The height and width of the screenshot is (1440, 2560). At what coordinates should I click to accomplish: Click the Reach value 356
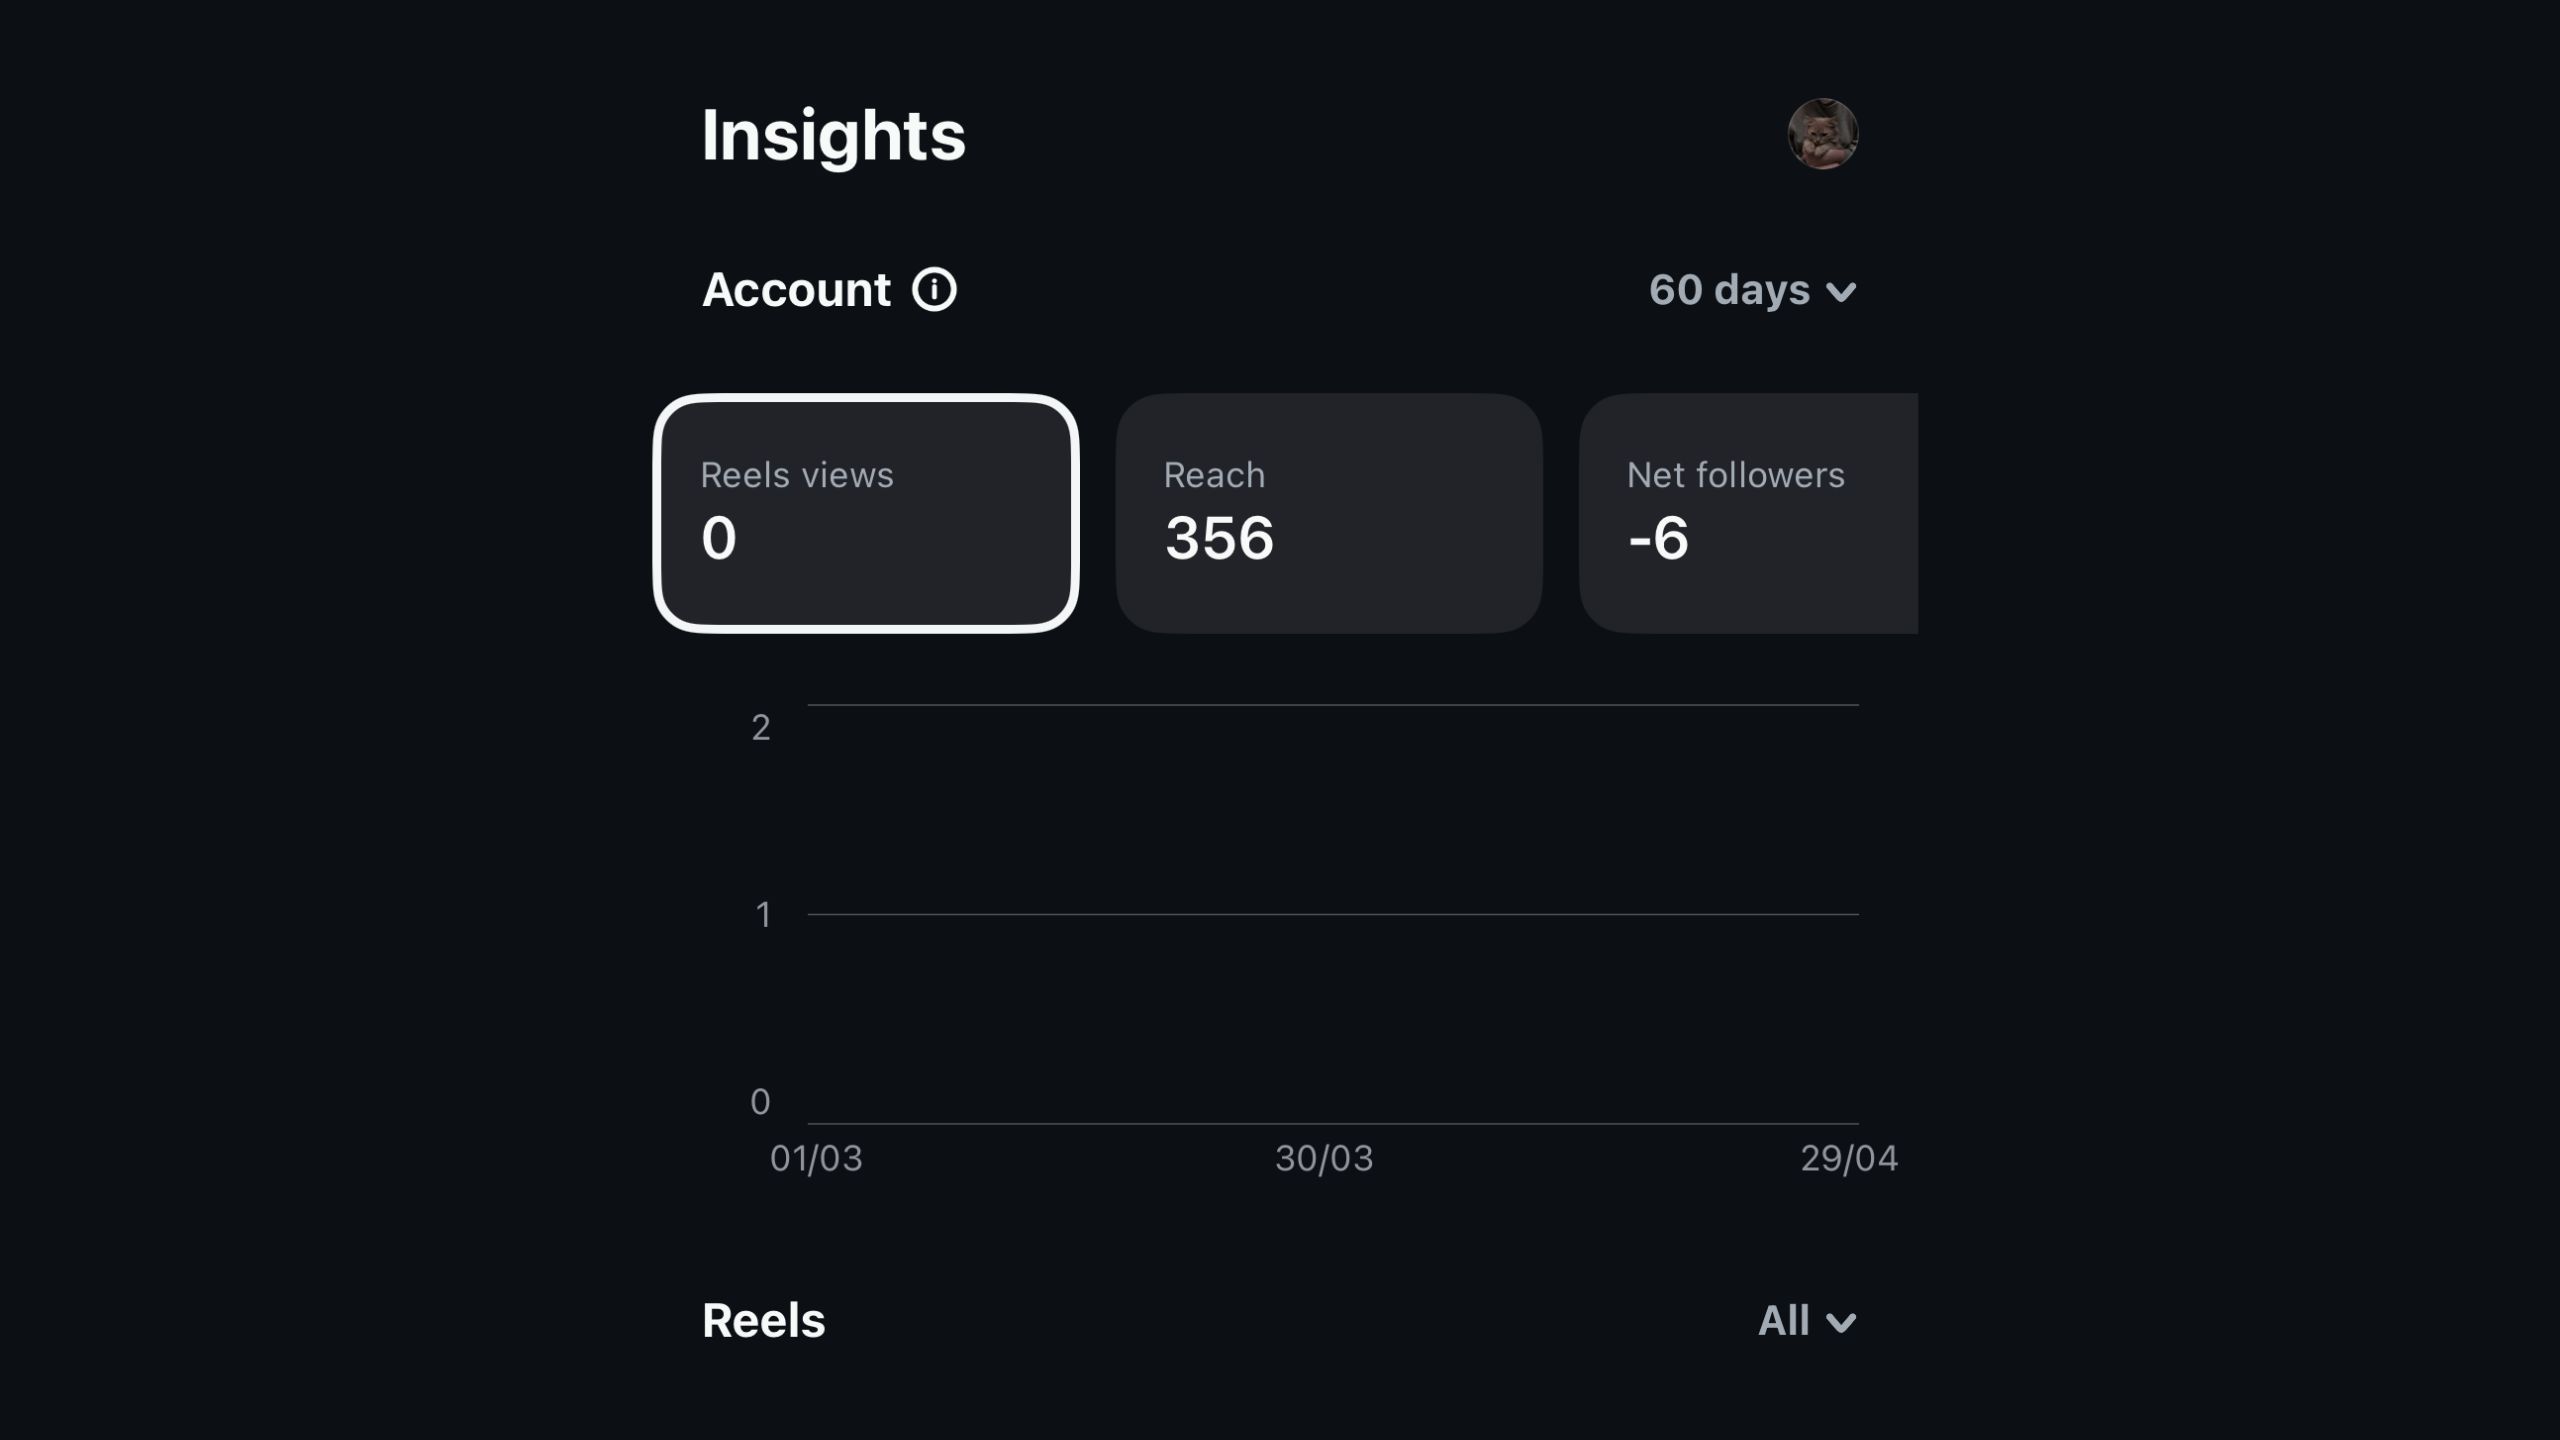click(x=1219, y=538)
